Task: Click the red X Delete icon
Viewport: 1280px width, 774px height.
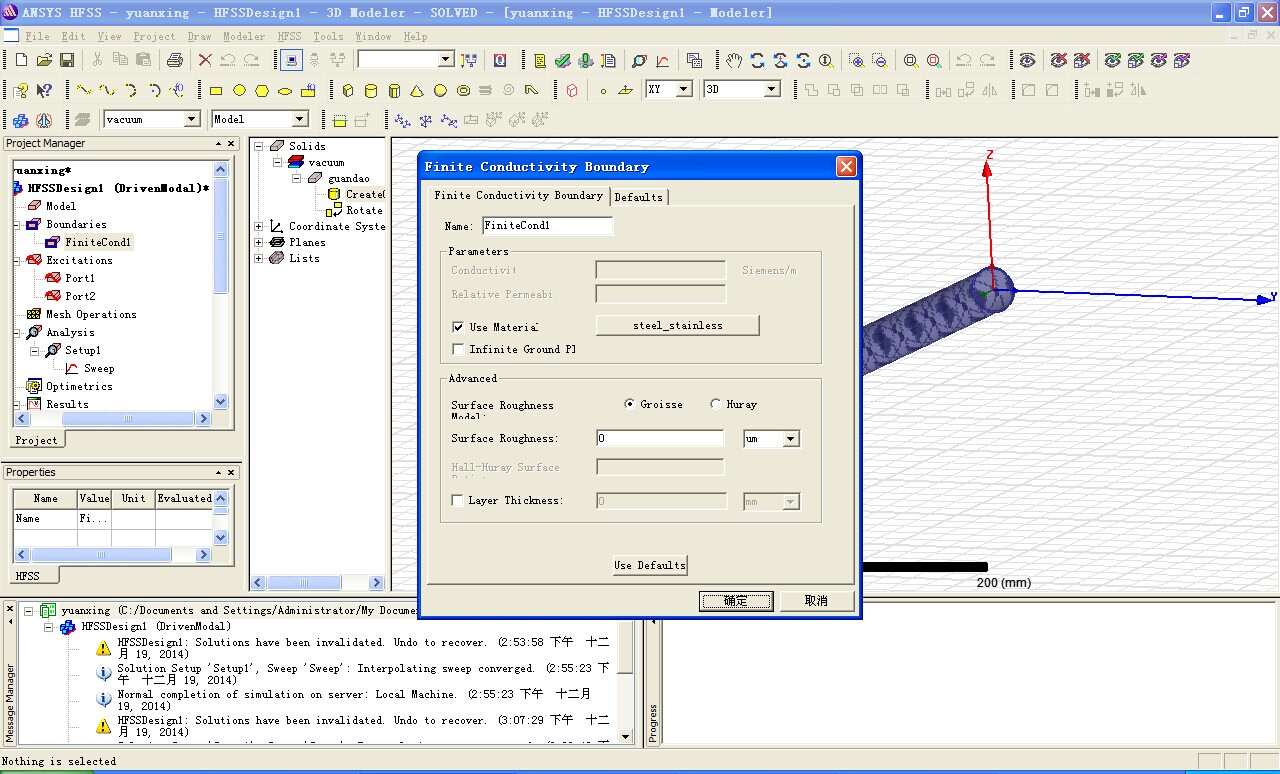Action: pos(205,60)
